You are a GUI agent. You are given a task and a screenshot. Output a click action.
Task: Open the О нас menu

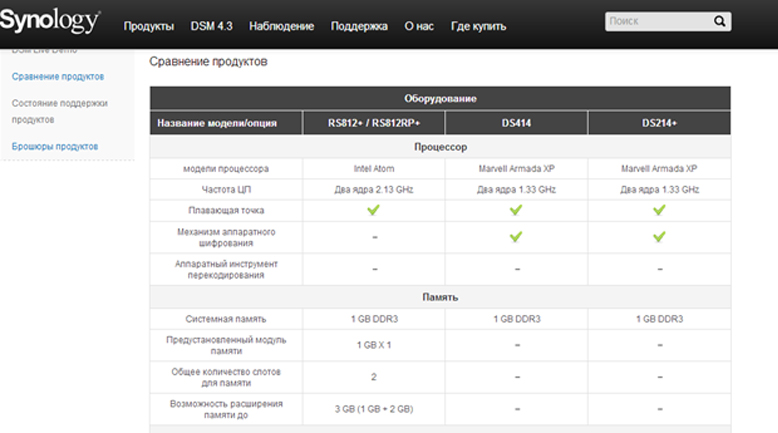click(419, 26)
